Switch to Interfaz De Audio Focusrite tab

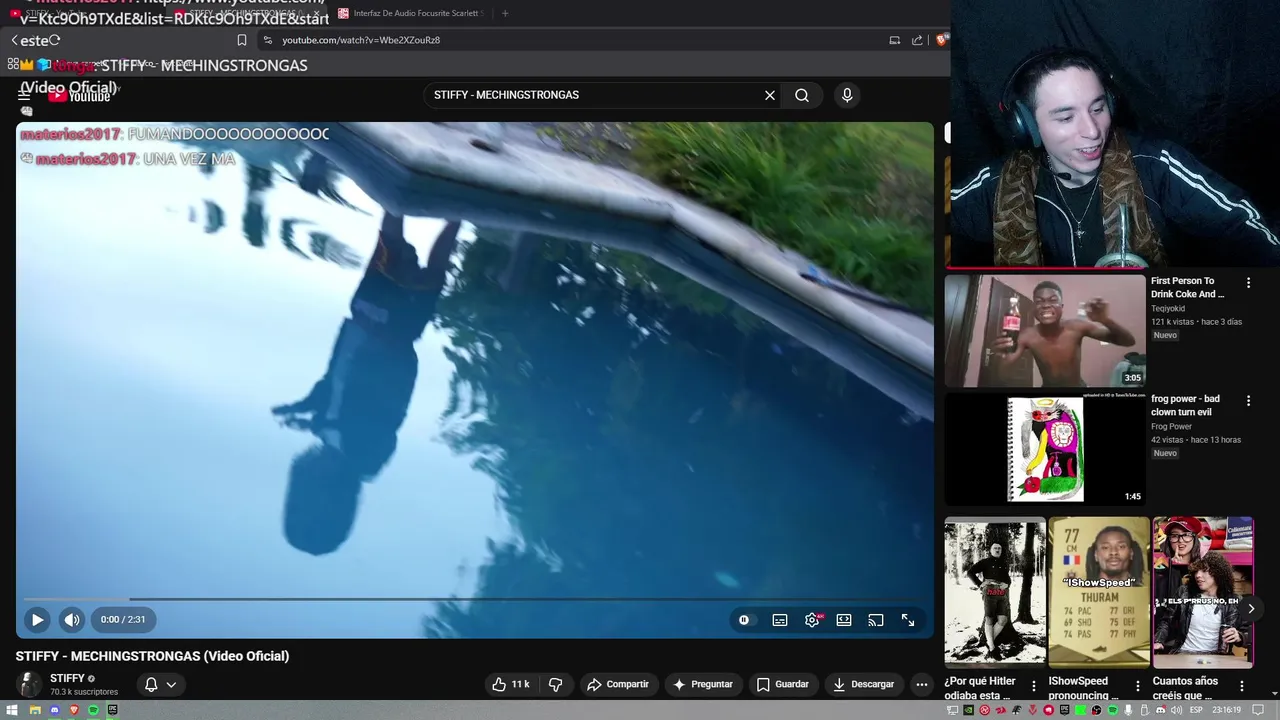[x=412, y=13]
